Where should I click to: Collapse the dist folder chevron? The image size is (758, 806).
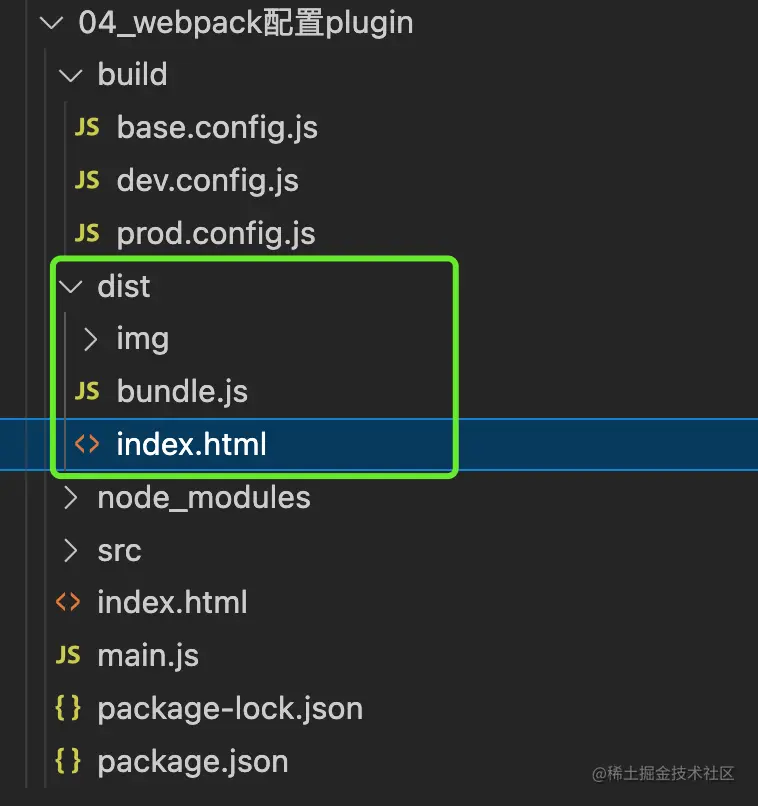tap(70, 287)
